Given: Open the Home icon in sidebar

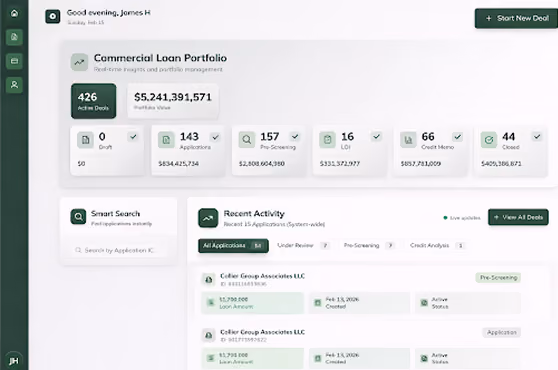Looking at the screenshot, I should 14,13.
